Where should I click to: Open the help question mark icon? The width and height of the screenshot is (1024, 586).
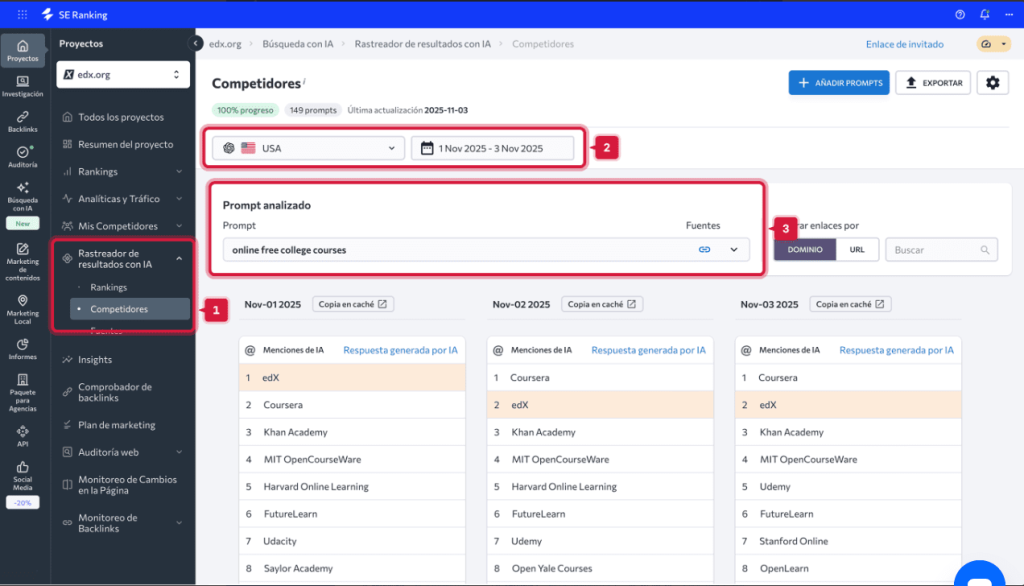960,14
